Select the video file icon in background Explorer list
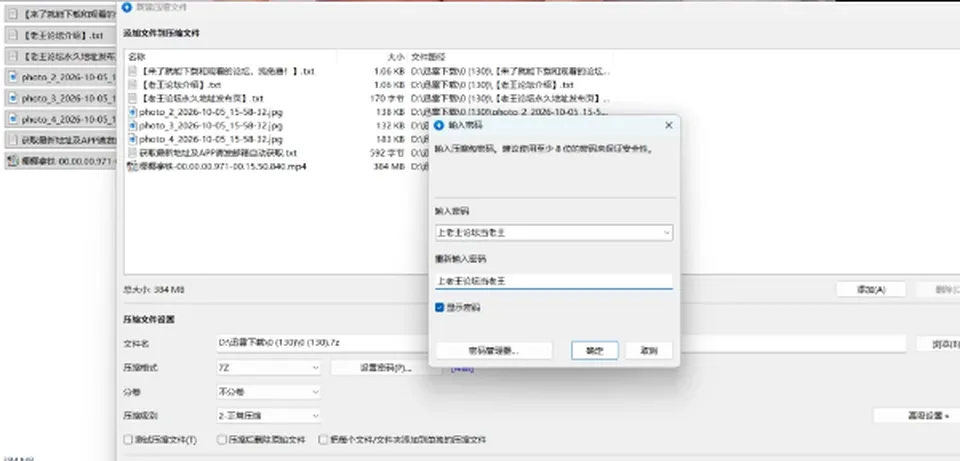This screenshot has height=461, width=960. click(13, 161)
